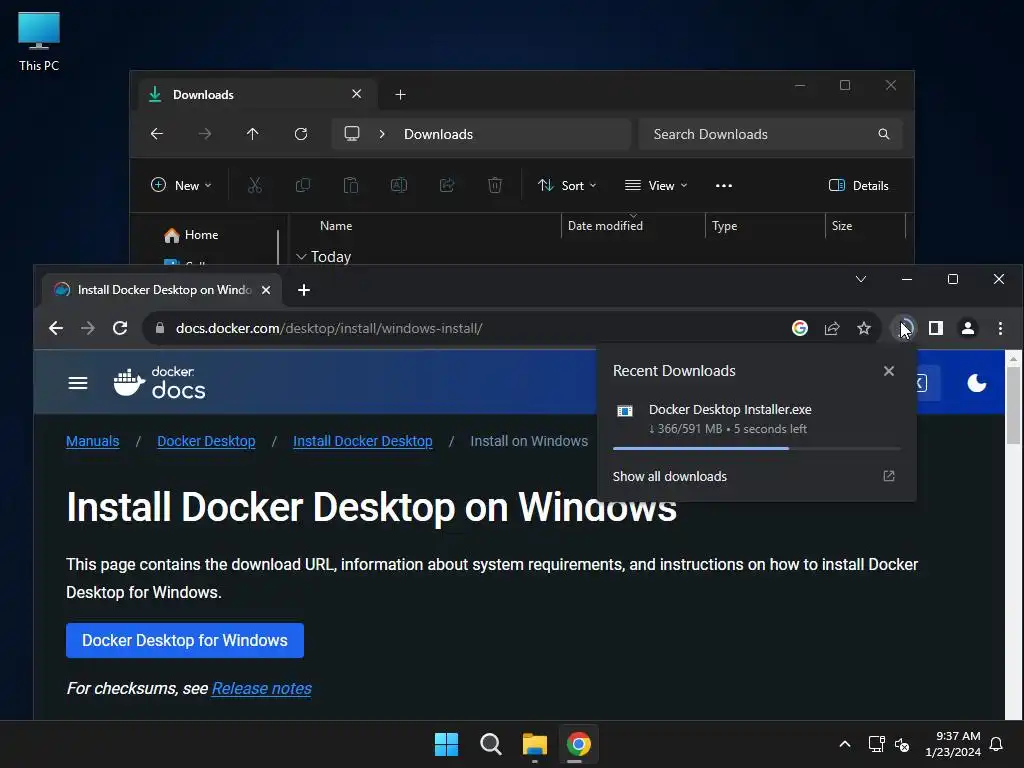Click the Paste icon in Explorer toolbar
The image size is (1024, 768).
[351, 185]
